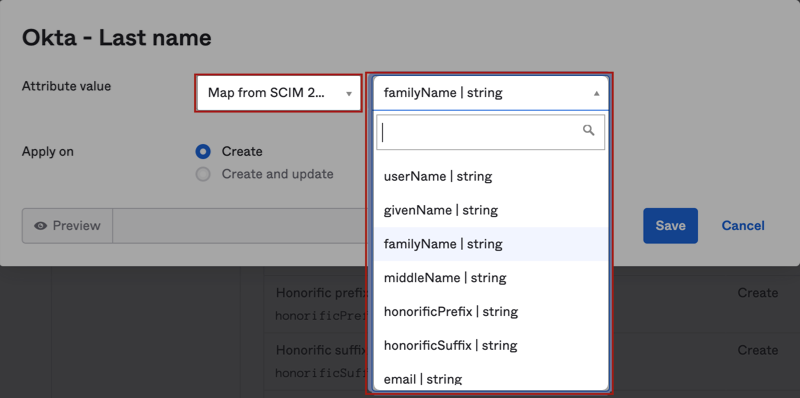
Task: Save the attribute mapping
Action: pos(670,226)
